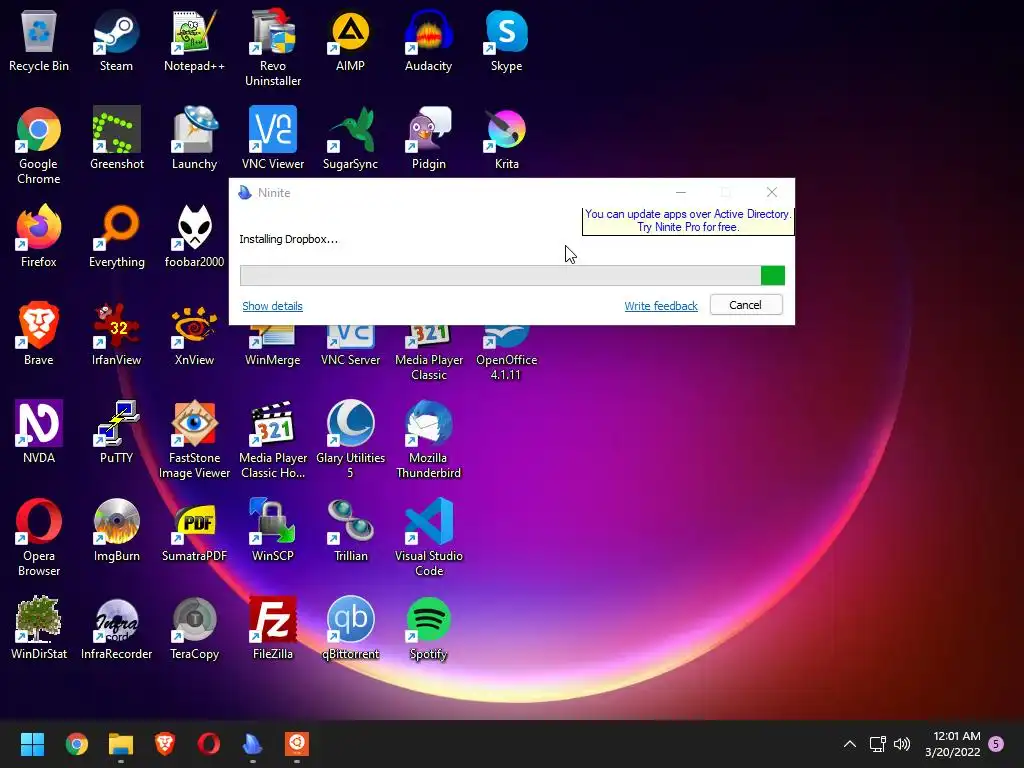Viewport: 1024px width, 768px height.
Task: Cancel the Ninite installation
Action: point(746,305)
